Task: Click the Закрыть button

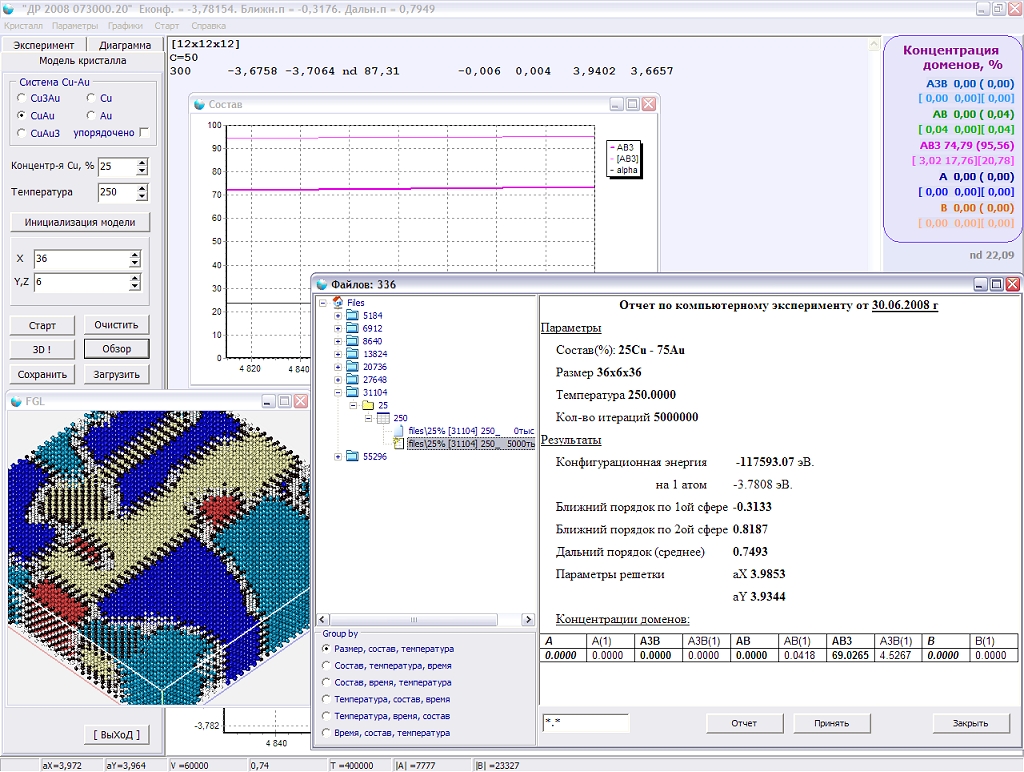Action: coord(971,723)
